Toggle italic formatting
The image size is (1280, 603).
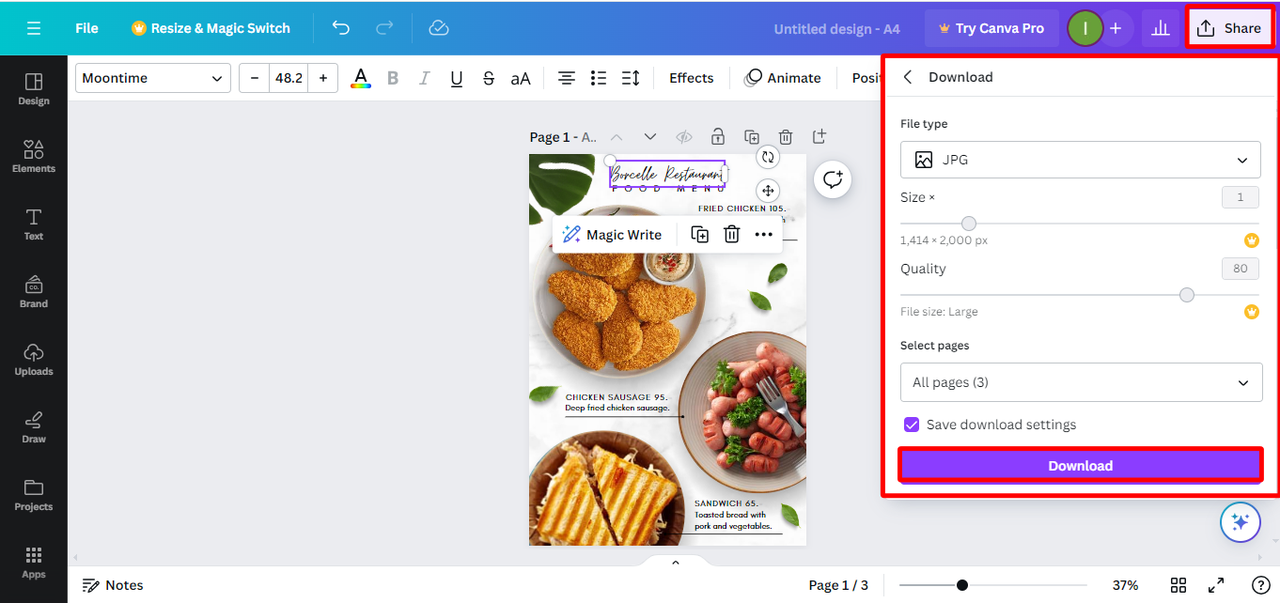424,78
